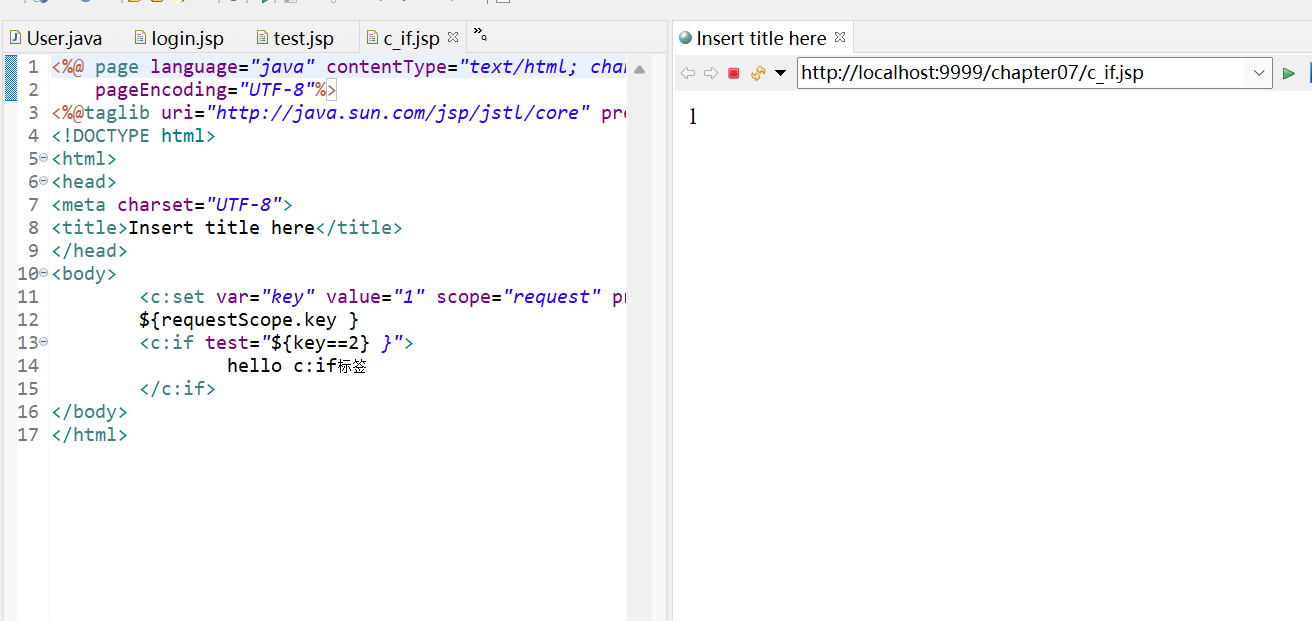The width and height of the screenshot is (1312, 621).
Task: Select the c_if.jsp editor tab
Action: (411, 38)
